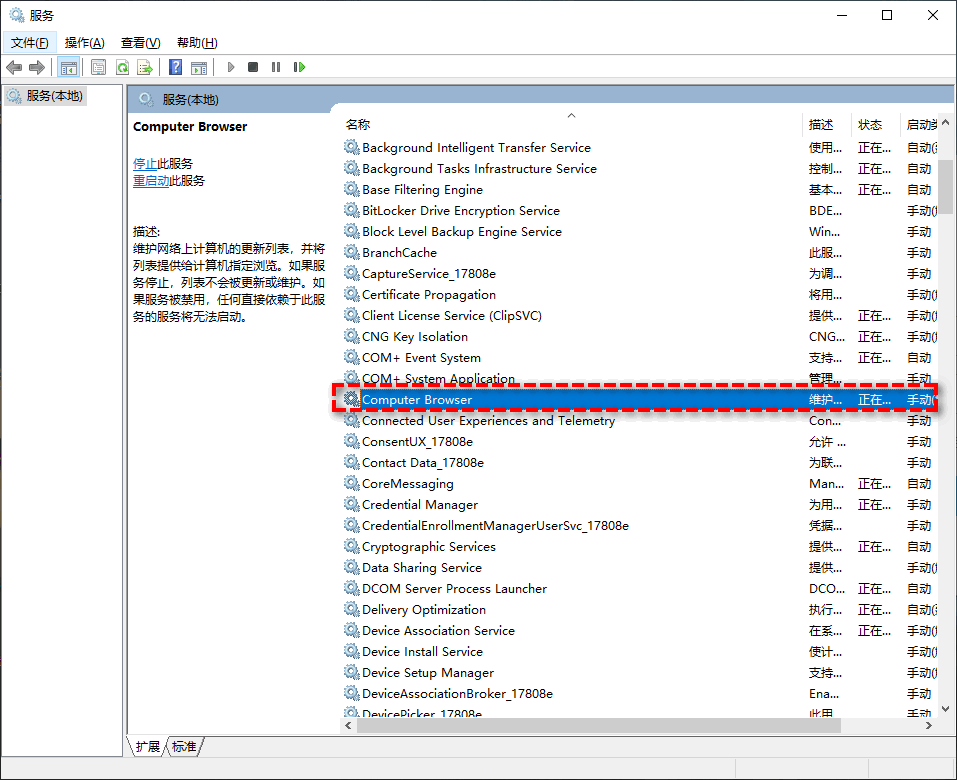Viewport: 957px width, 780px height.
Task: Open properties for the selected service
Action: point(99,67)
